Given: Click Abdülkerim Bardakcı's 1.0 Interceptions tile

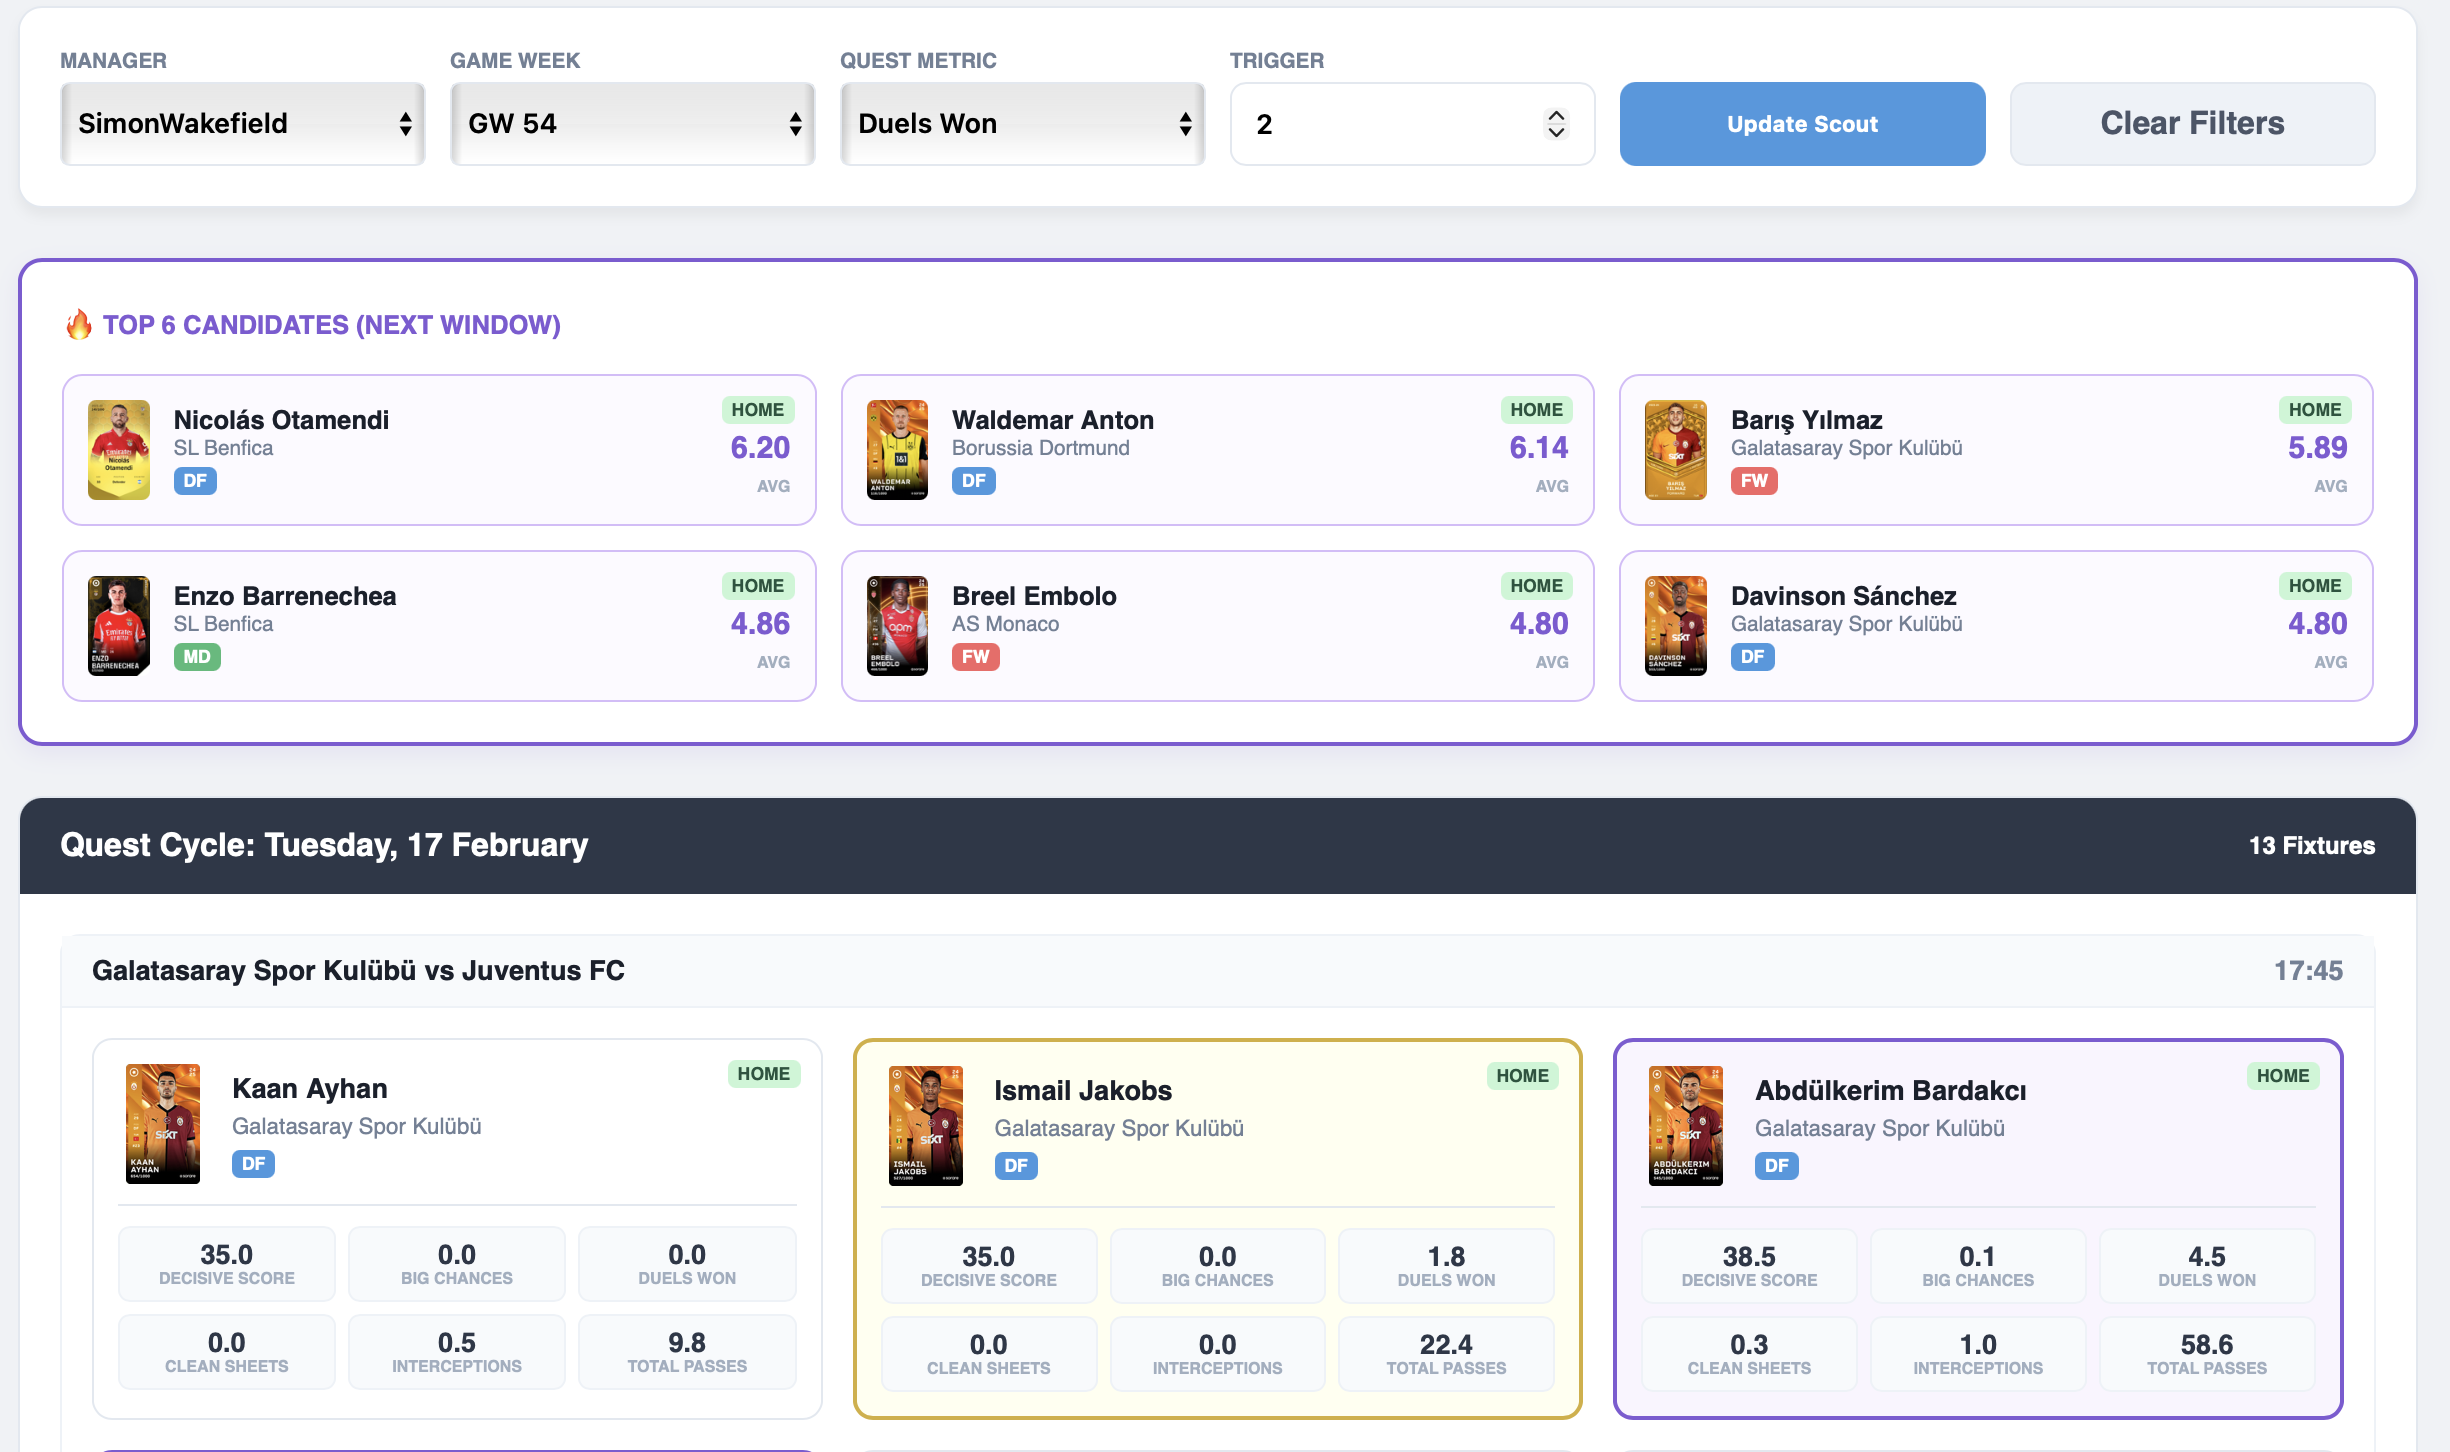Looking at the screenshot, I should 1978,1354.
